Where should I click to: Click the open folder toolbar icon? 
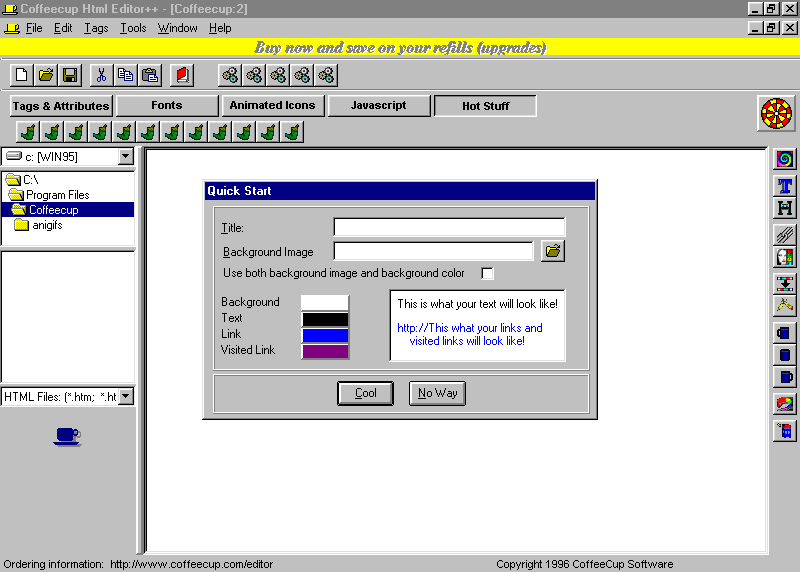(45, 75)
